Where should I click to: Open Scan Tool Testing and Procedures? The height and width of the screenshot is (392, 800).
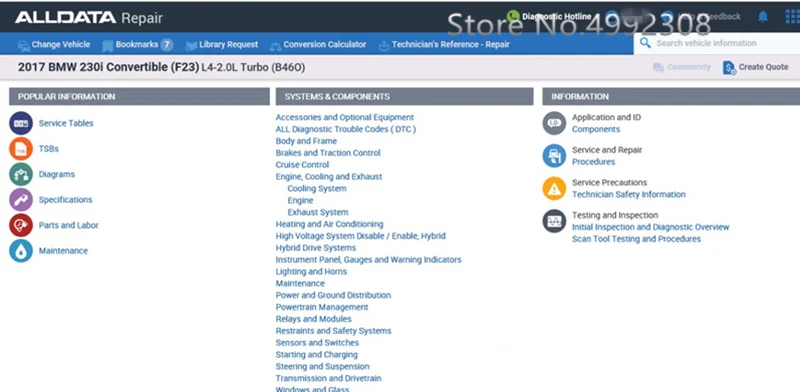636,239
